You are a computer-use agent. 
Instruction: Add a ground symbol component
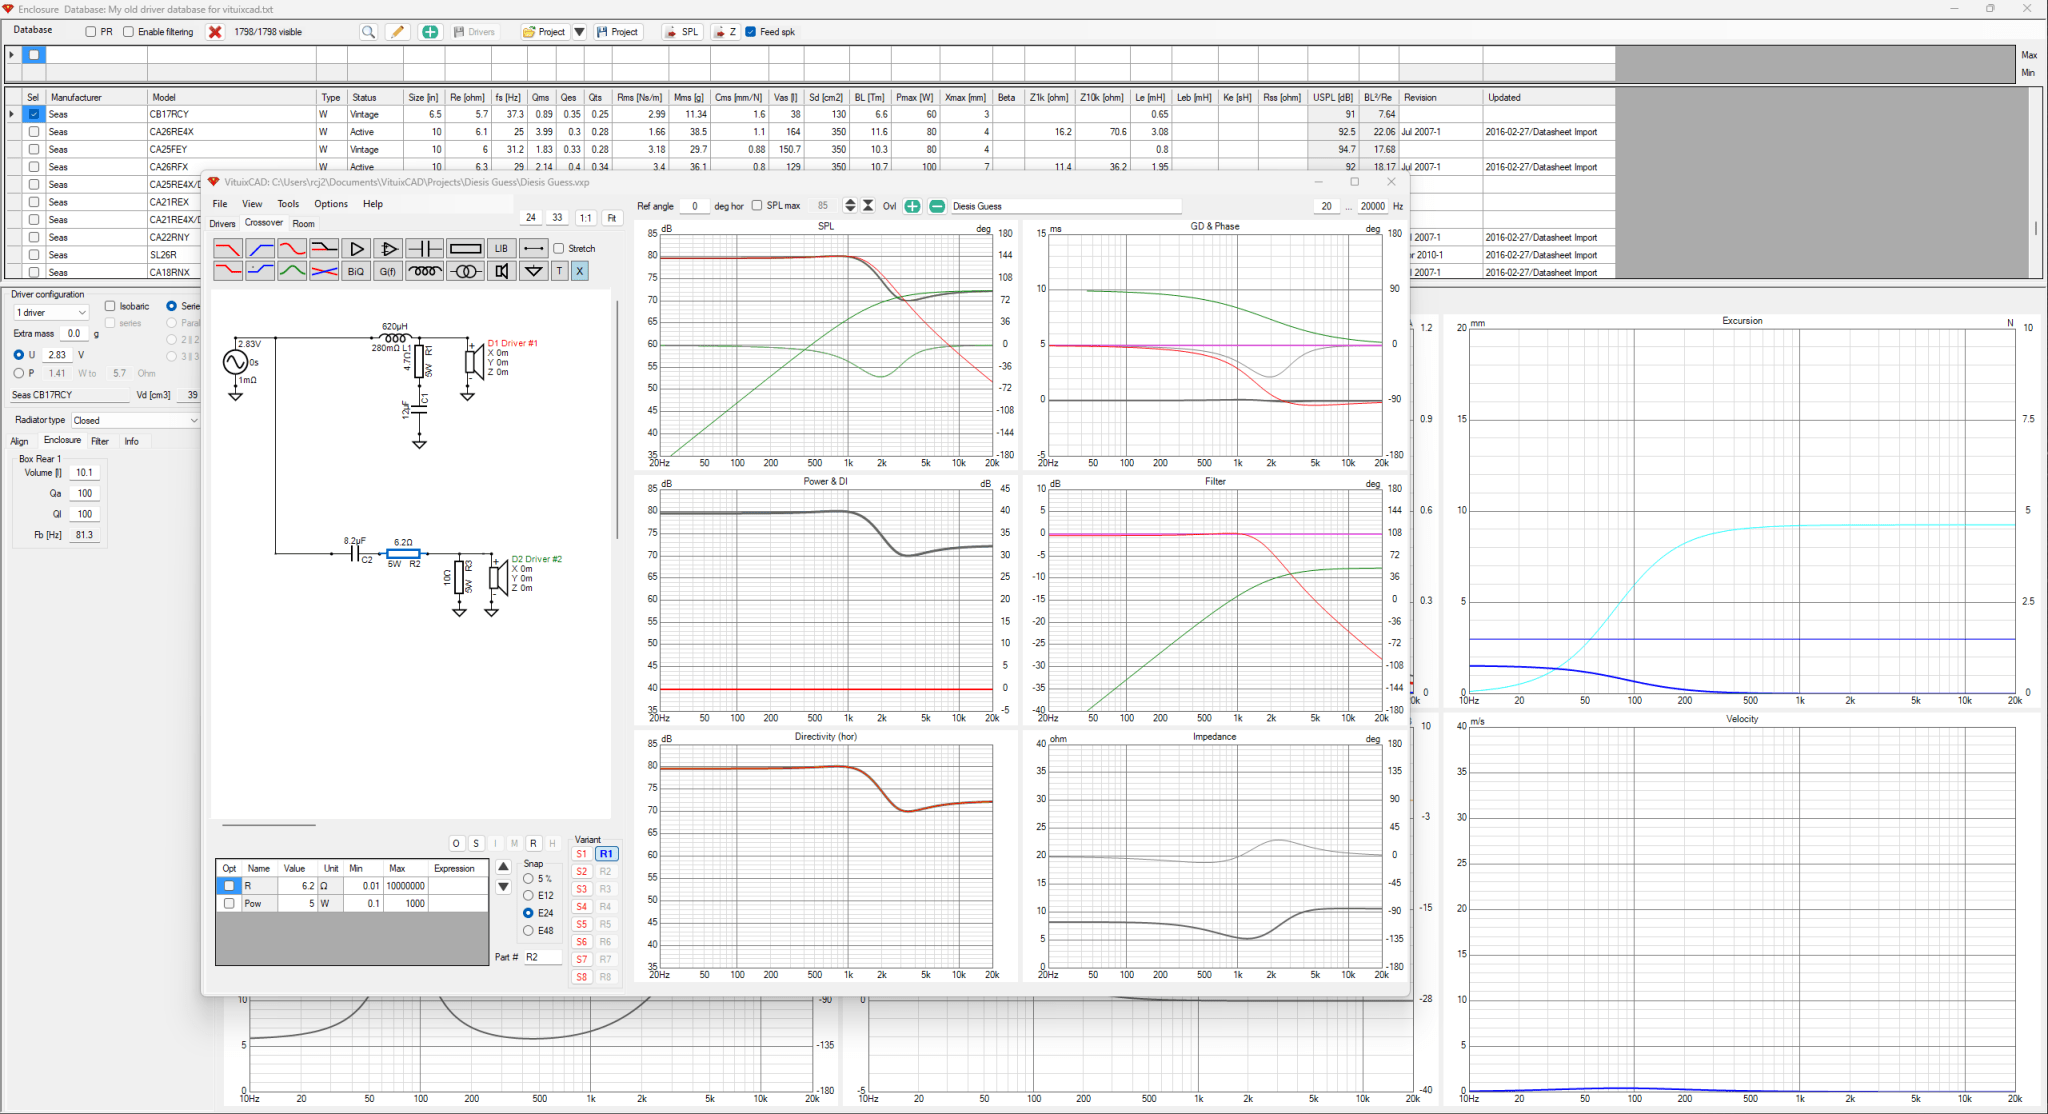click(533, 271)
